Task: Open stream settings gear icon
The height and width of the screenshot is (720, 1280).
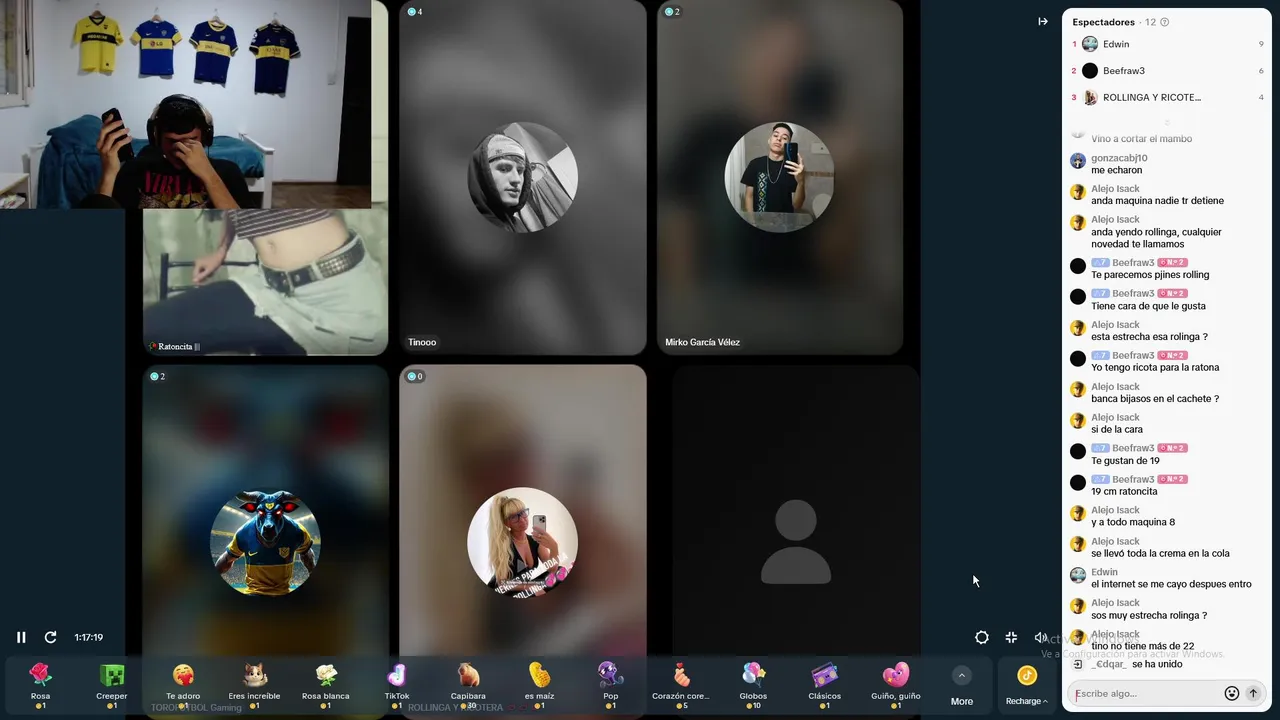Action: pos(982,637)
